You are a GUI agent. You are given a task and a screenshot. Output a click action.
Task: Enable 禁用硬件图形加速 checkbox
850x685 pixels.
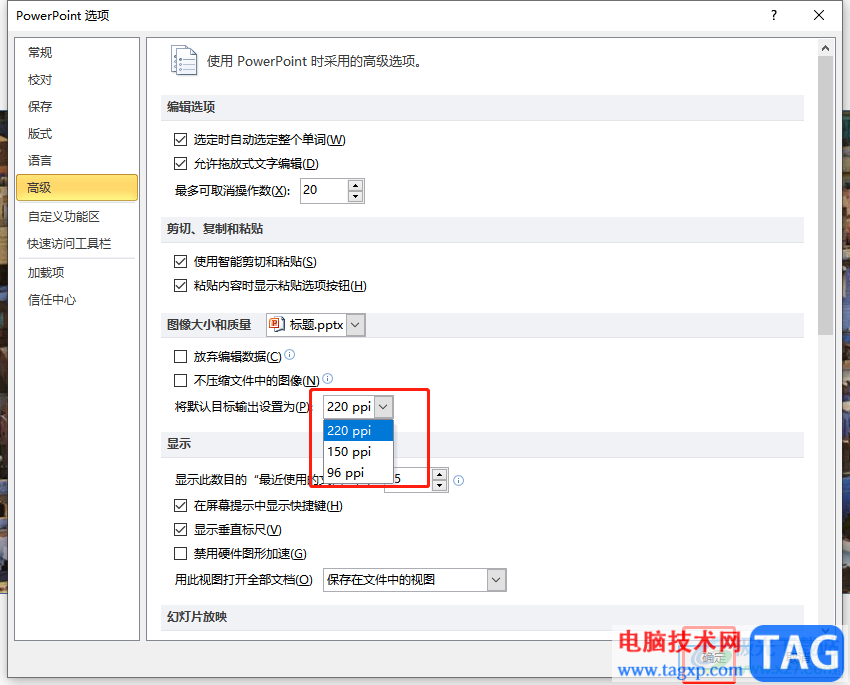(181, 553)
